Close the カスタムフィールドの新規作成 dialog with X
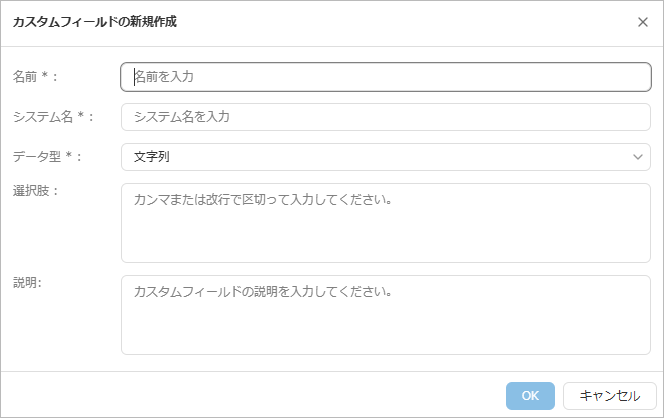This screenshot has width=664, height=418. [643, 22]
